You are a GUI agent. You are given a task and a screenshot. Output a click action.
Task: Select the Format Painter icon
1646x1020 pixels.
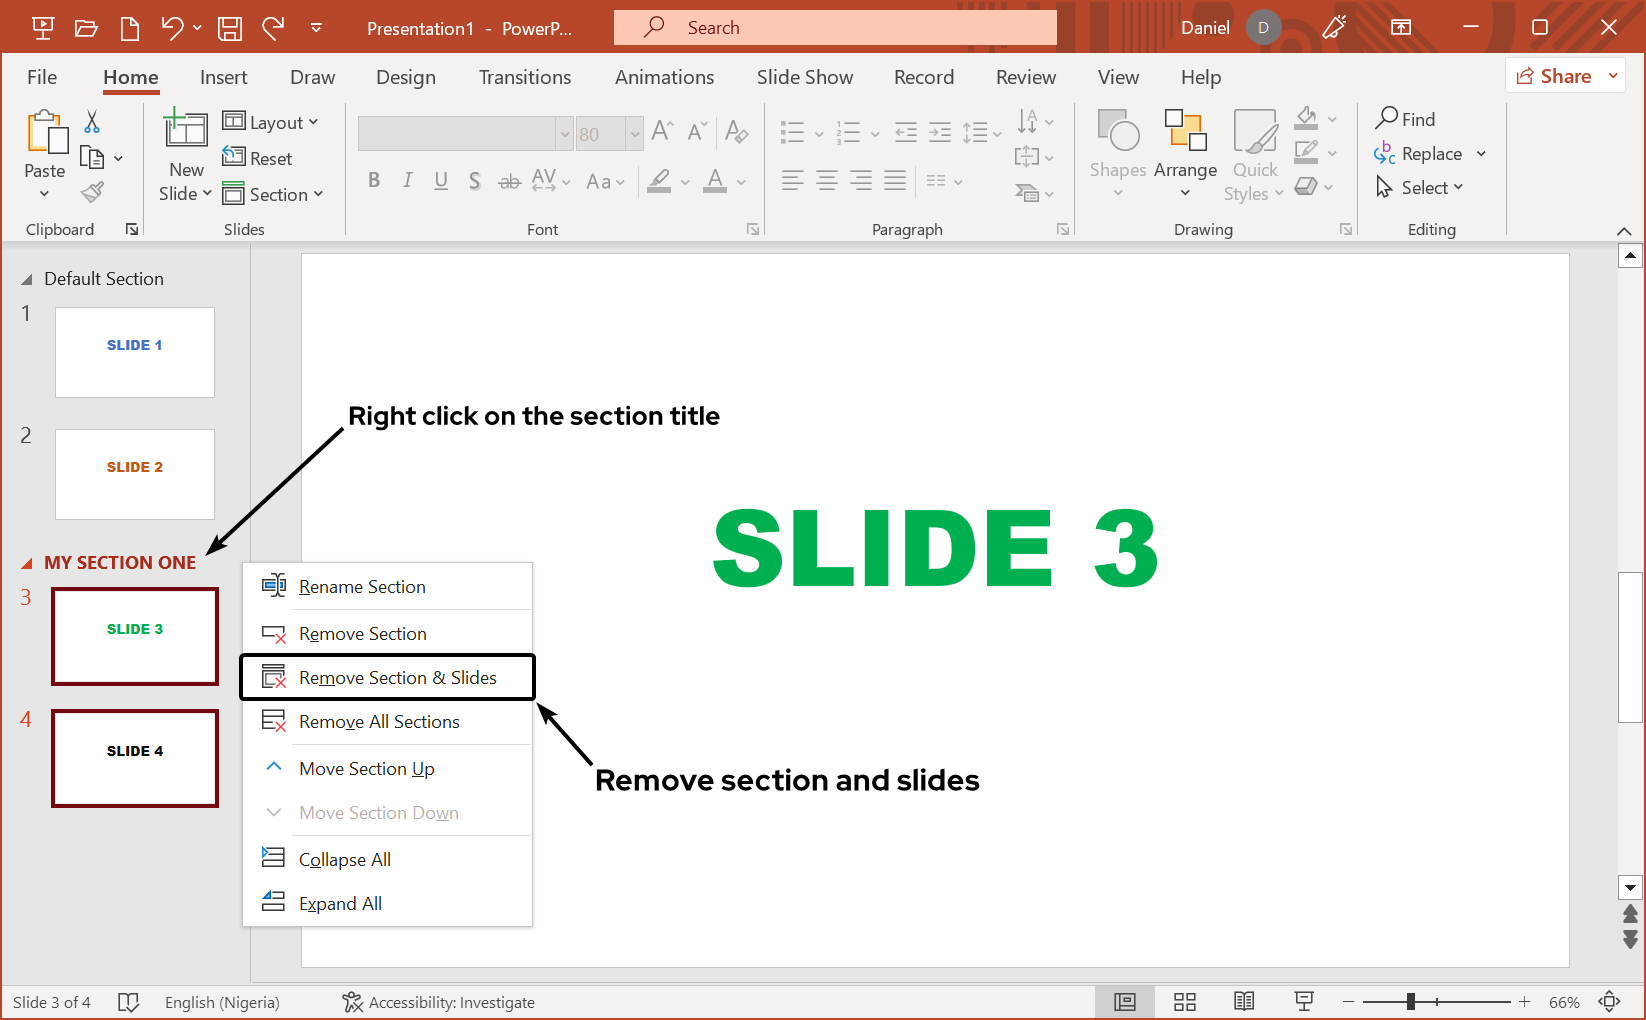coord(91,191)
